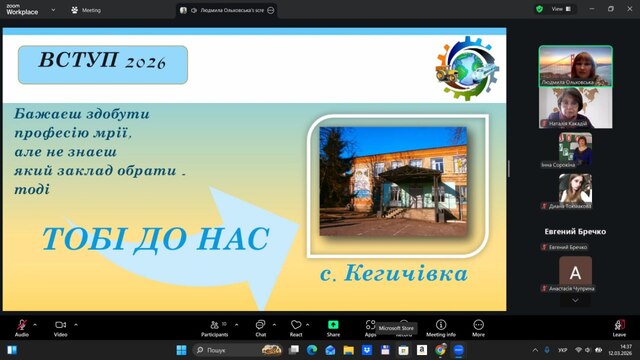
Task: Select Евгений Бречко participant tile
Action: (x=576, y=231)
